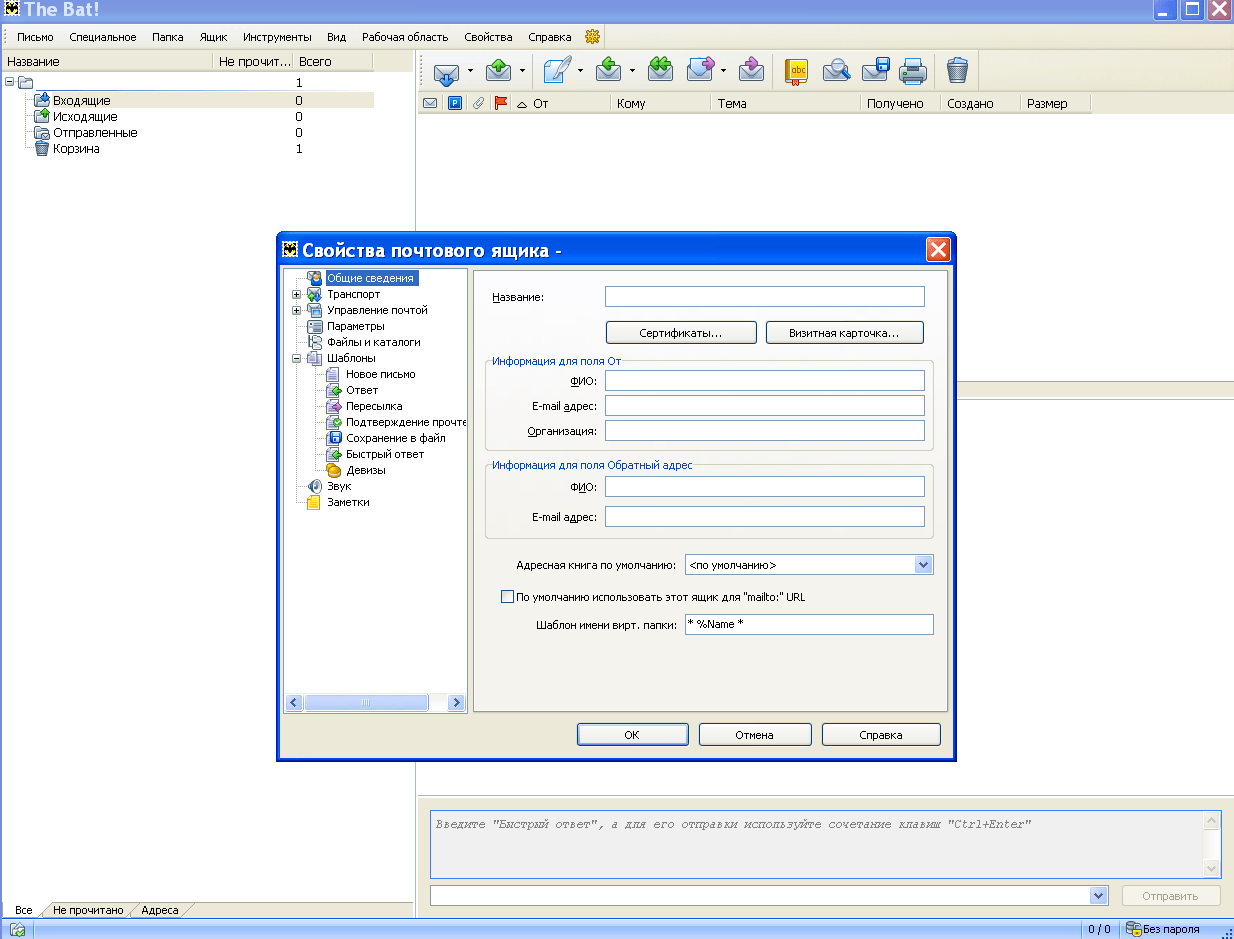
Task: Click the delete message trash icon
Action: point(957,70)
